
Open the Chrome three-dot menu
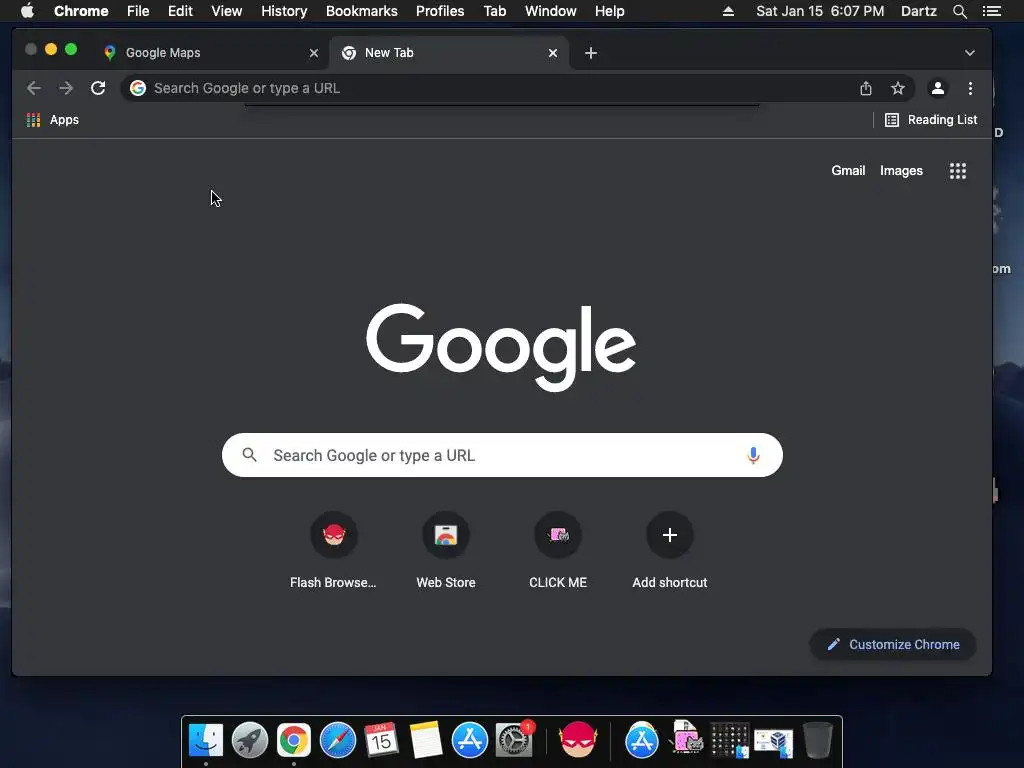tap(970, 88)
